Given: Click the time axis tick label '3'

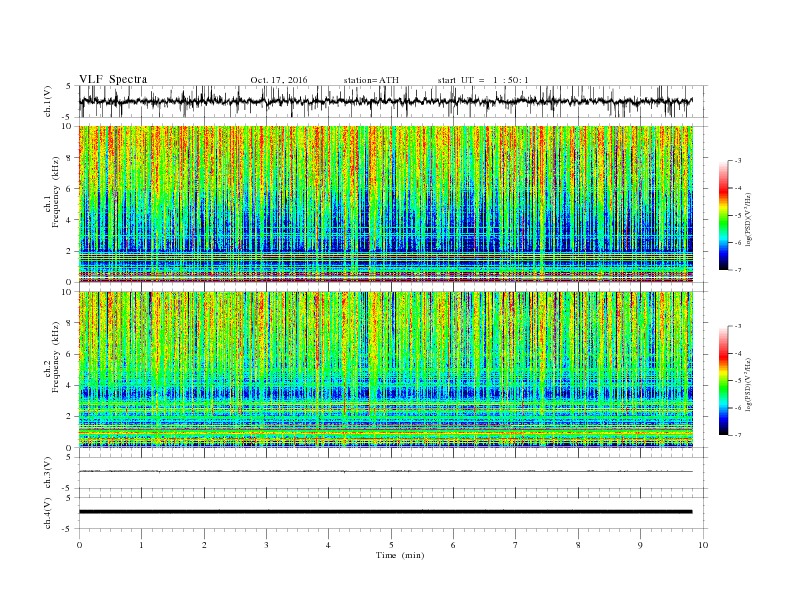Looking at the screenshot, I should [266, 545].
